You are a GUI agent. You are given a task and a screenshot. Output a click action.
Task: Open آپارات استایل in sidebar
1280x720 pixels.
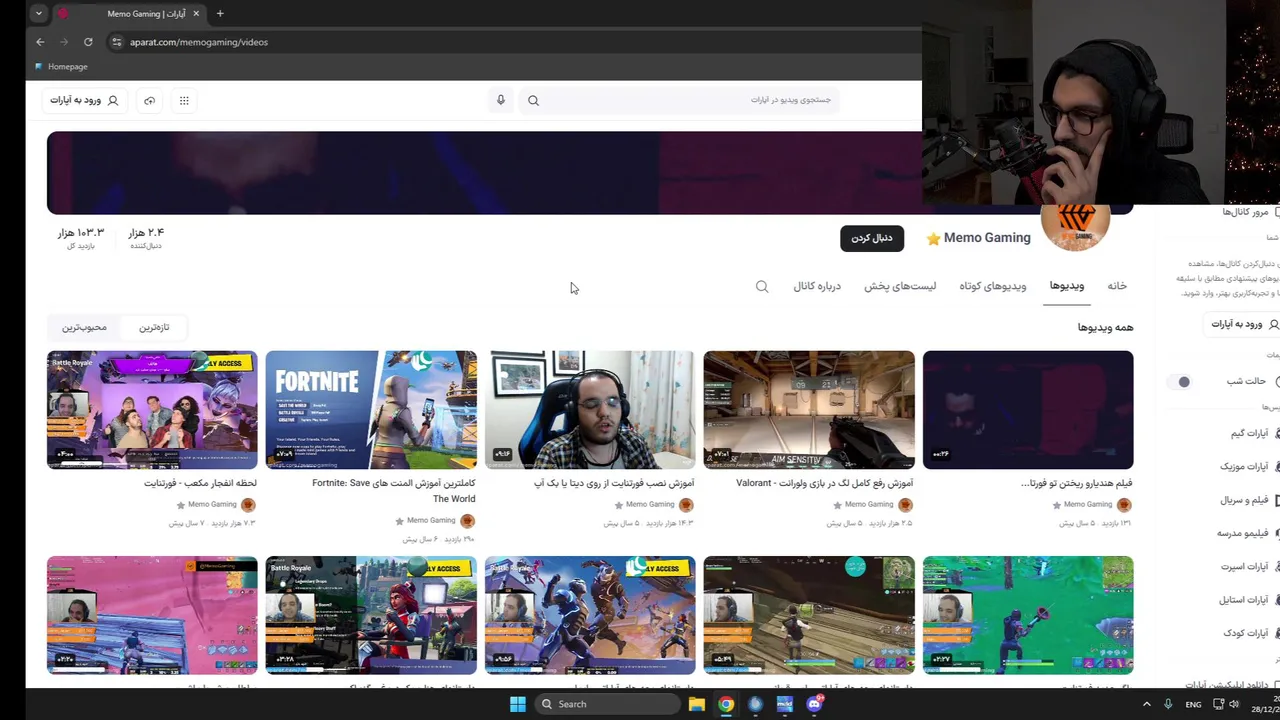[x=1249, y=600]
